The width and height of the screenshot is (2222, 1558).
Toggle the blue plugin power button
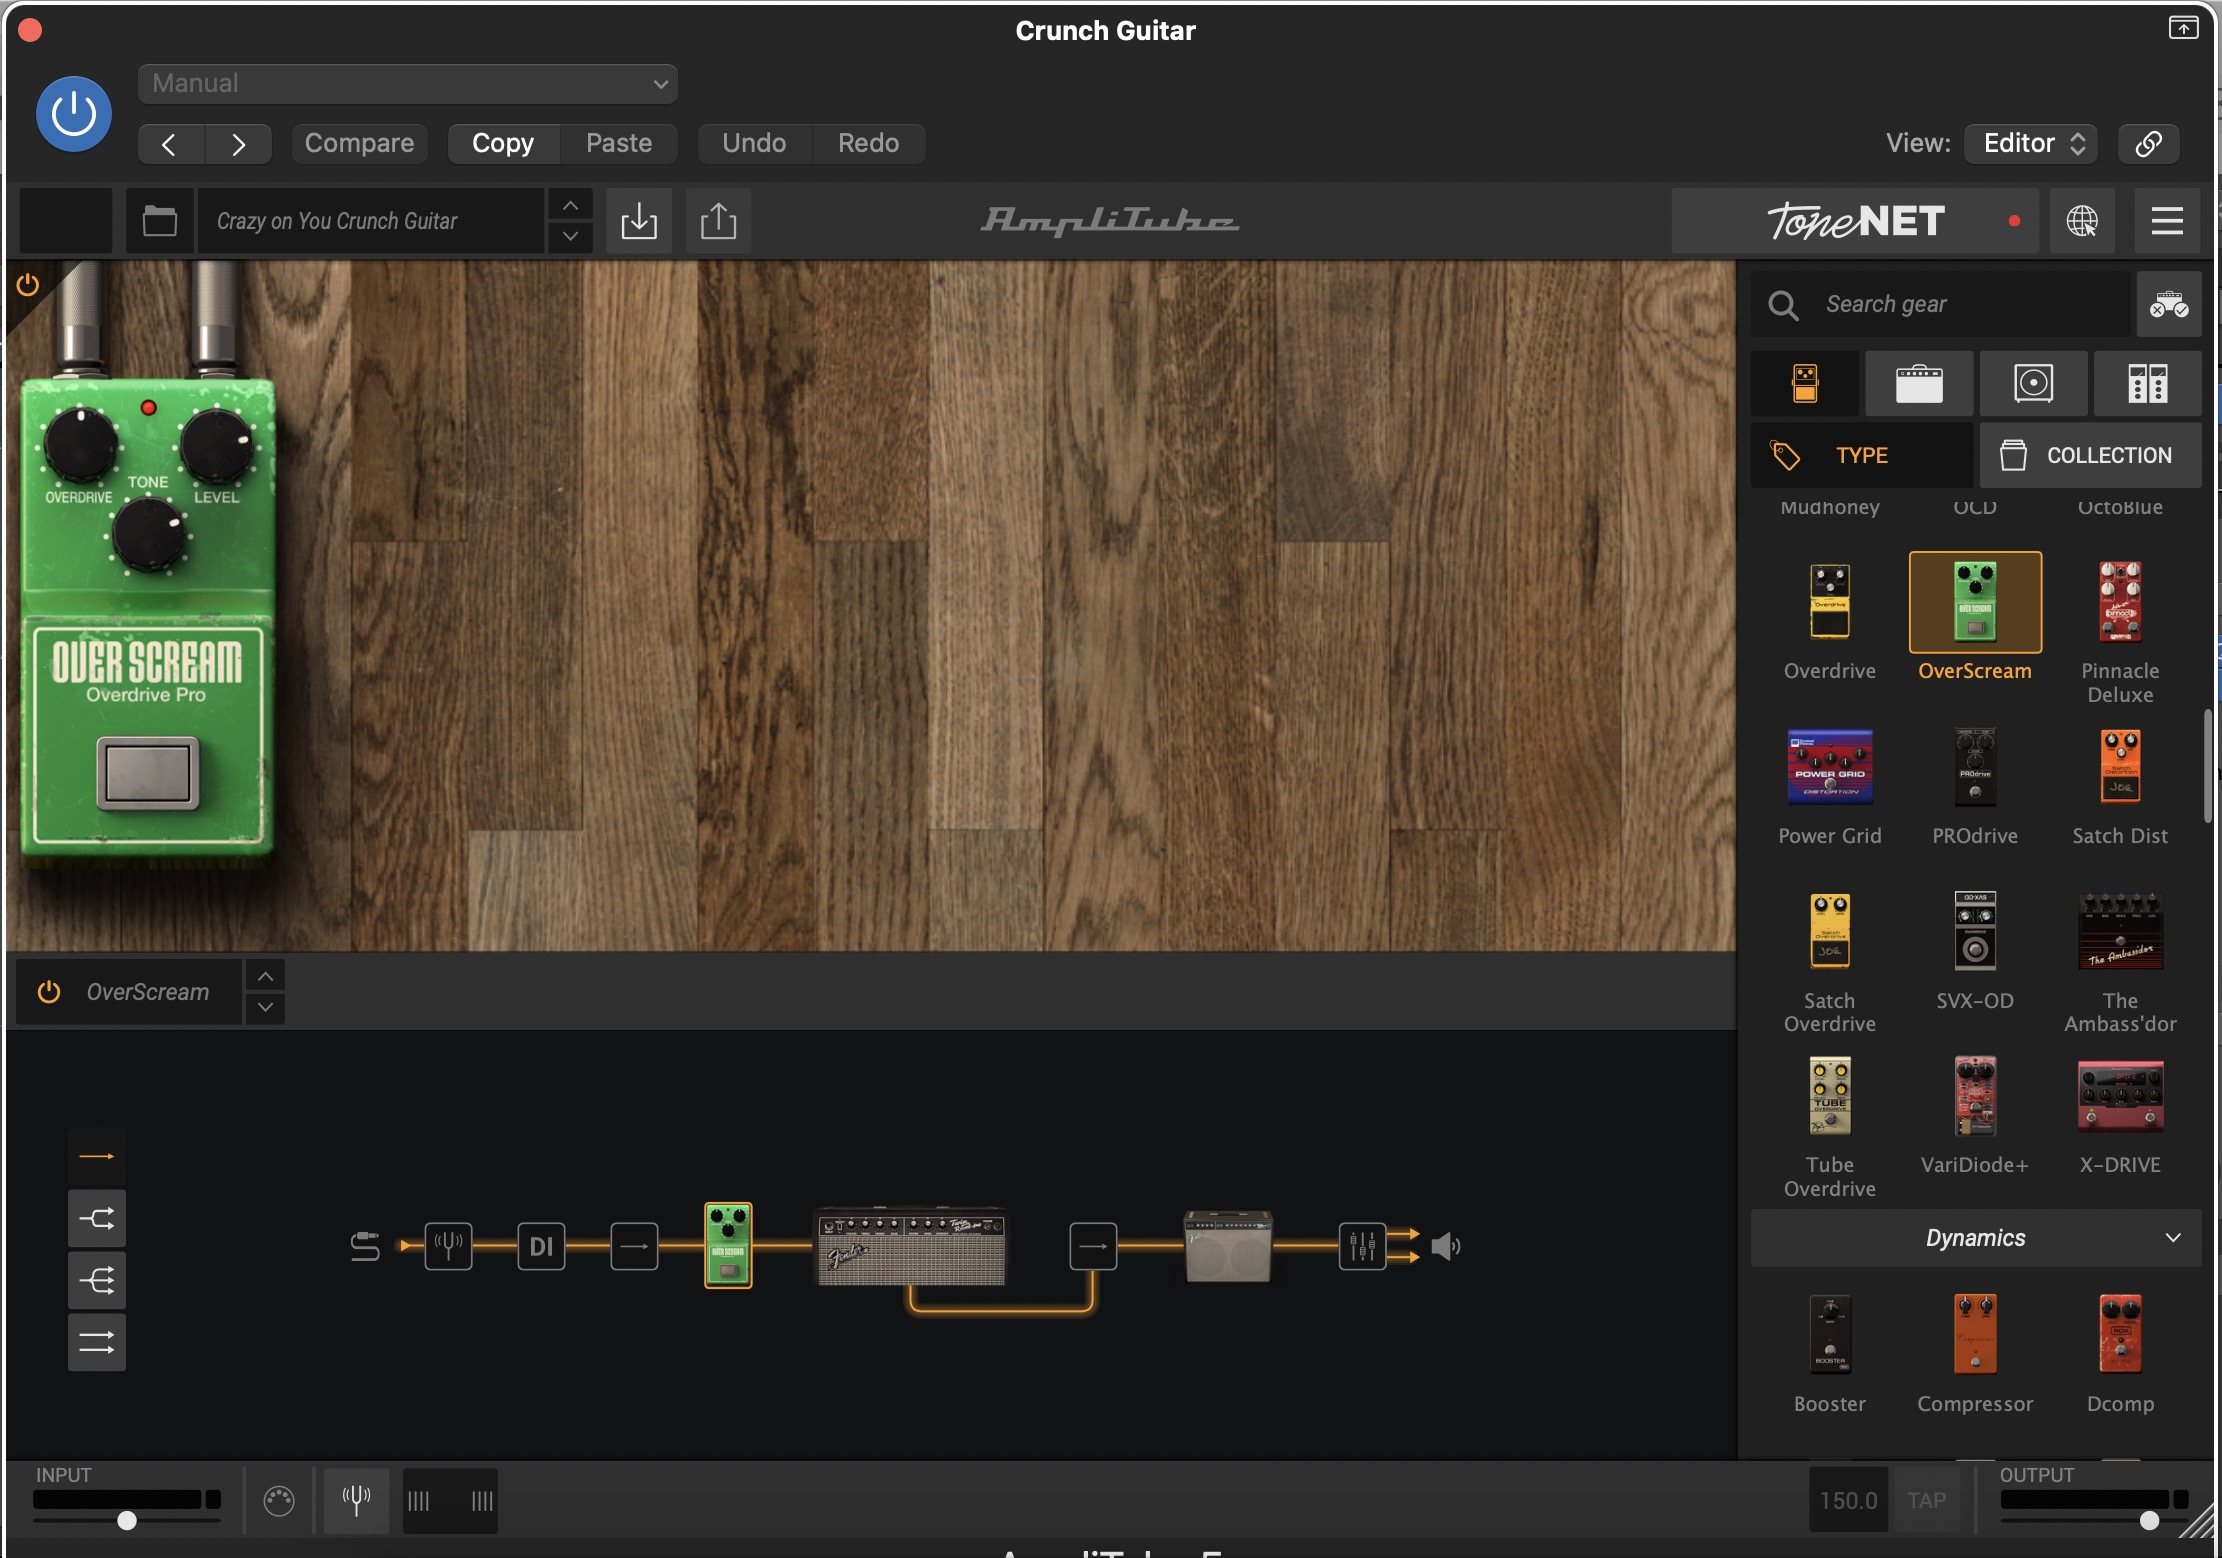[x=73, y=114]
